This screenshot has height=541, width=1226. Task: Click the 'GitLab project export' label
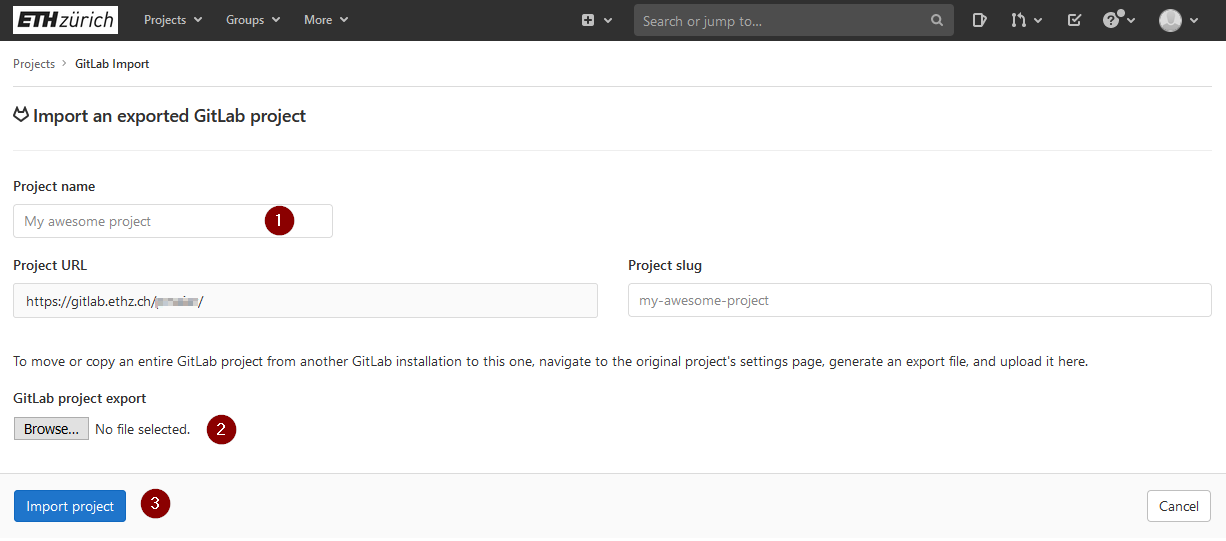pyautogui.click(x=80, y=398)
